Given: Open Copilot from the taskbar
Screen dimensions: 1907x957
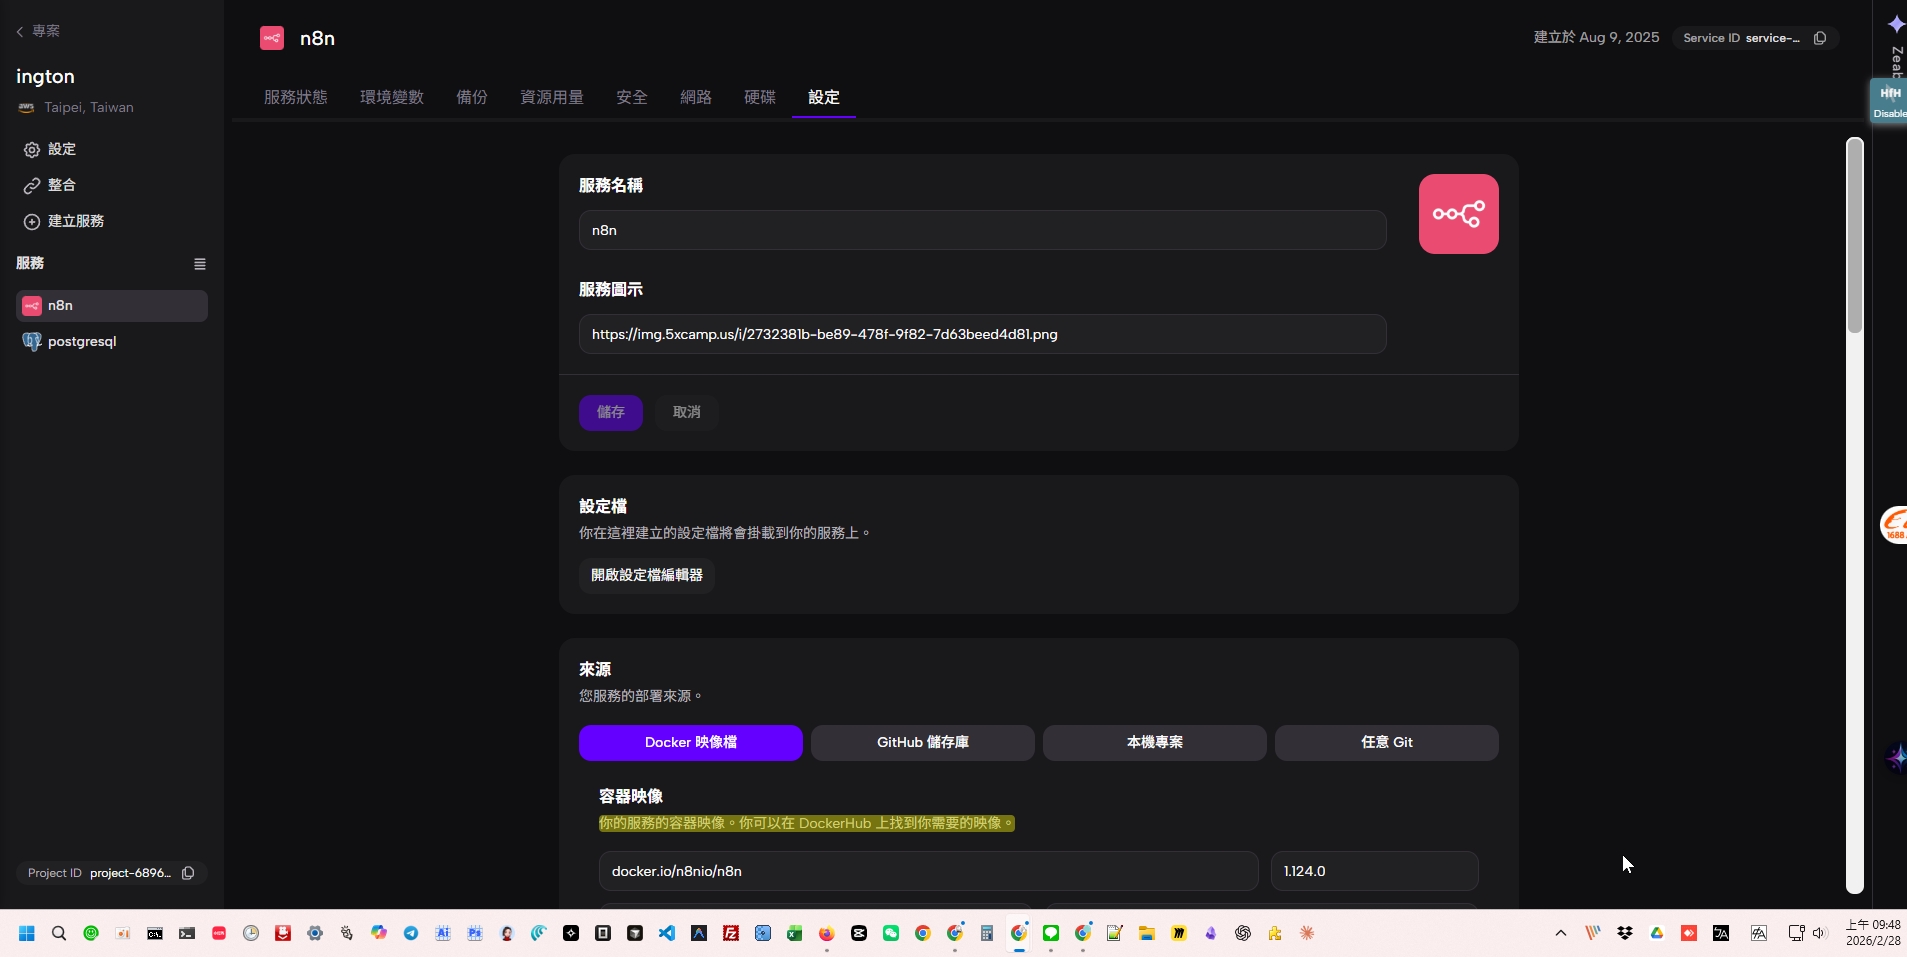Looking at the screenshot, I should 379,933.
